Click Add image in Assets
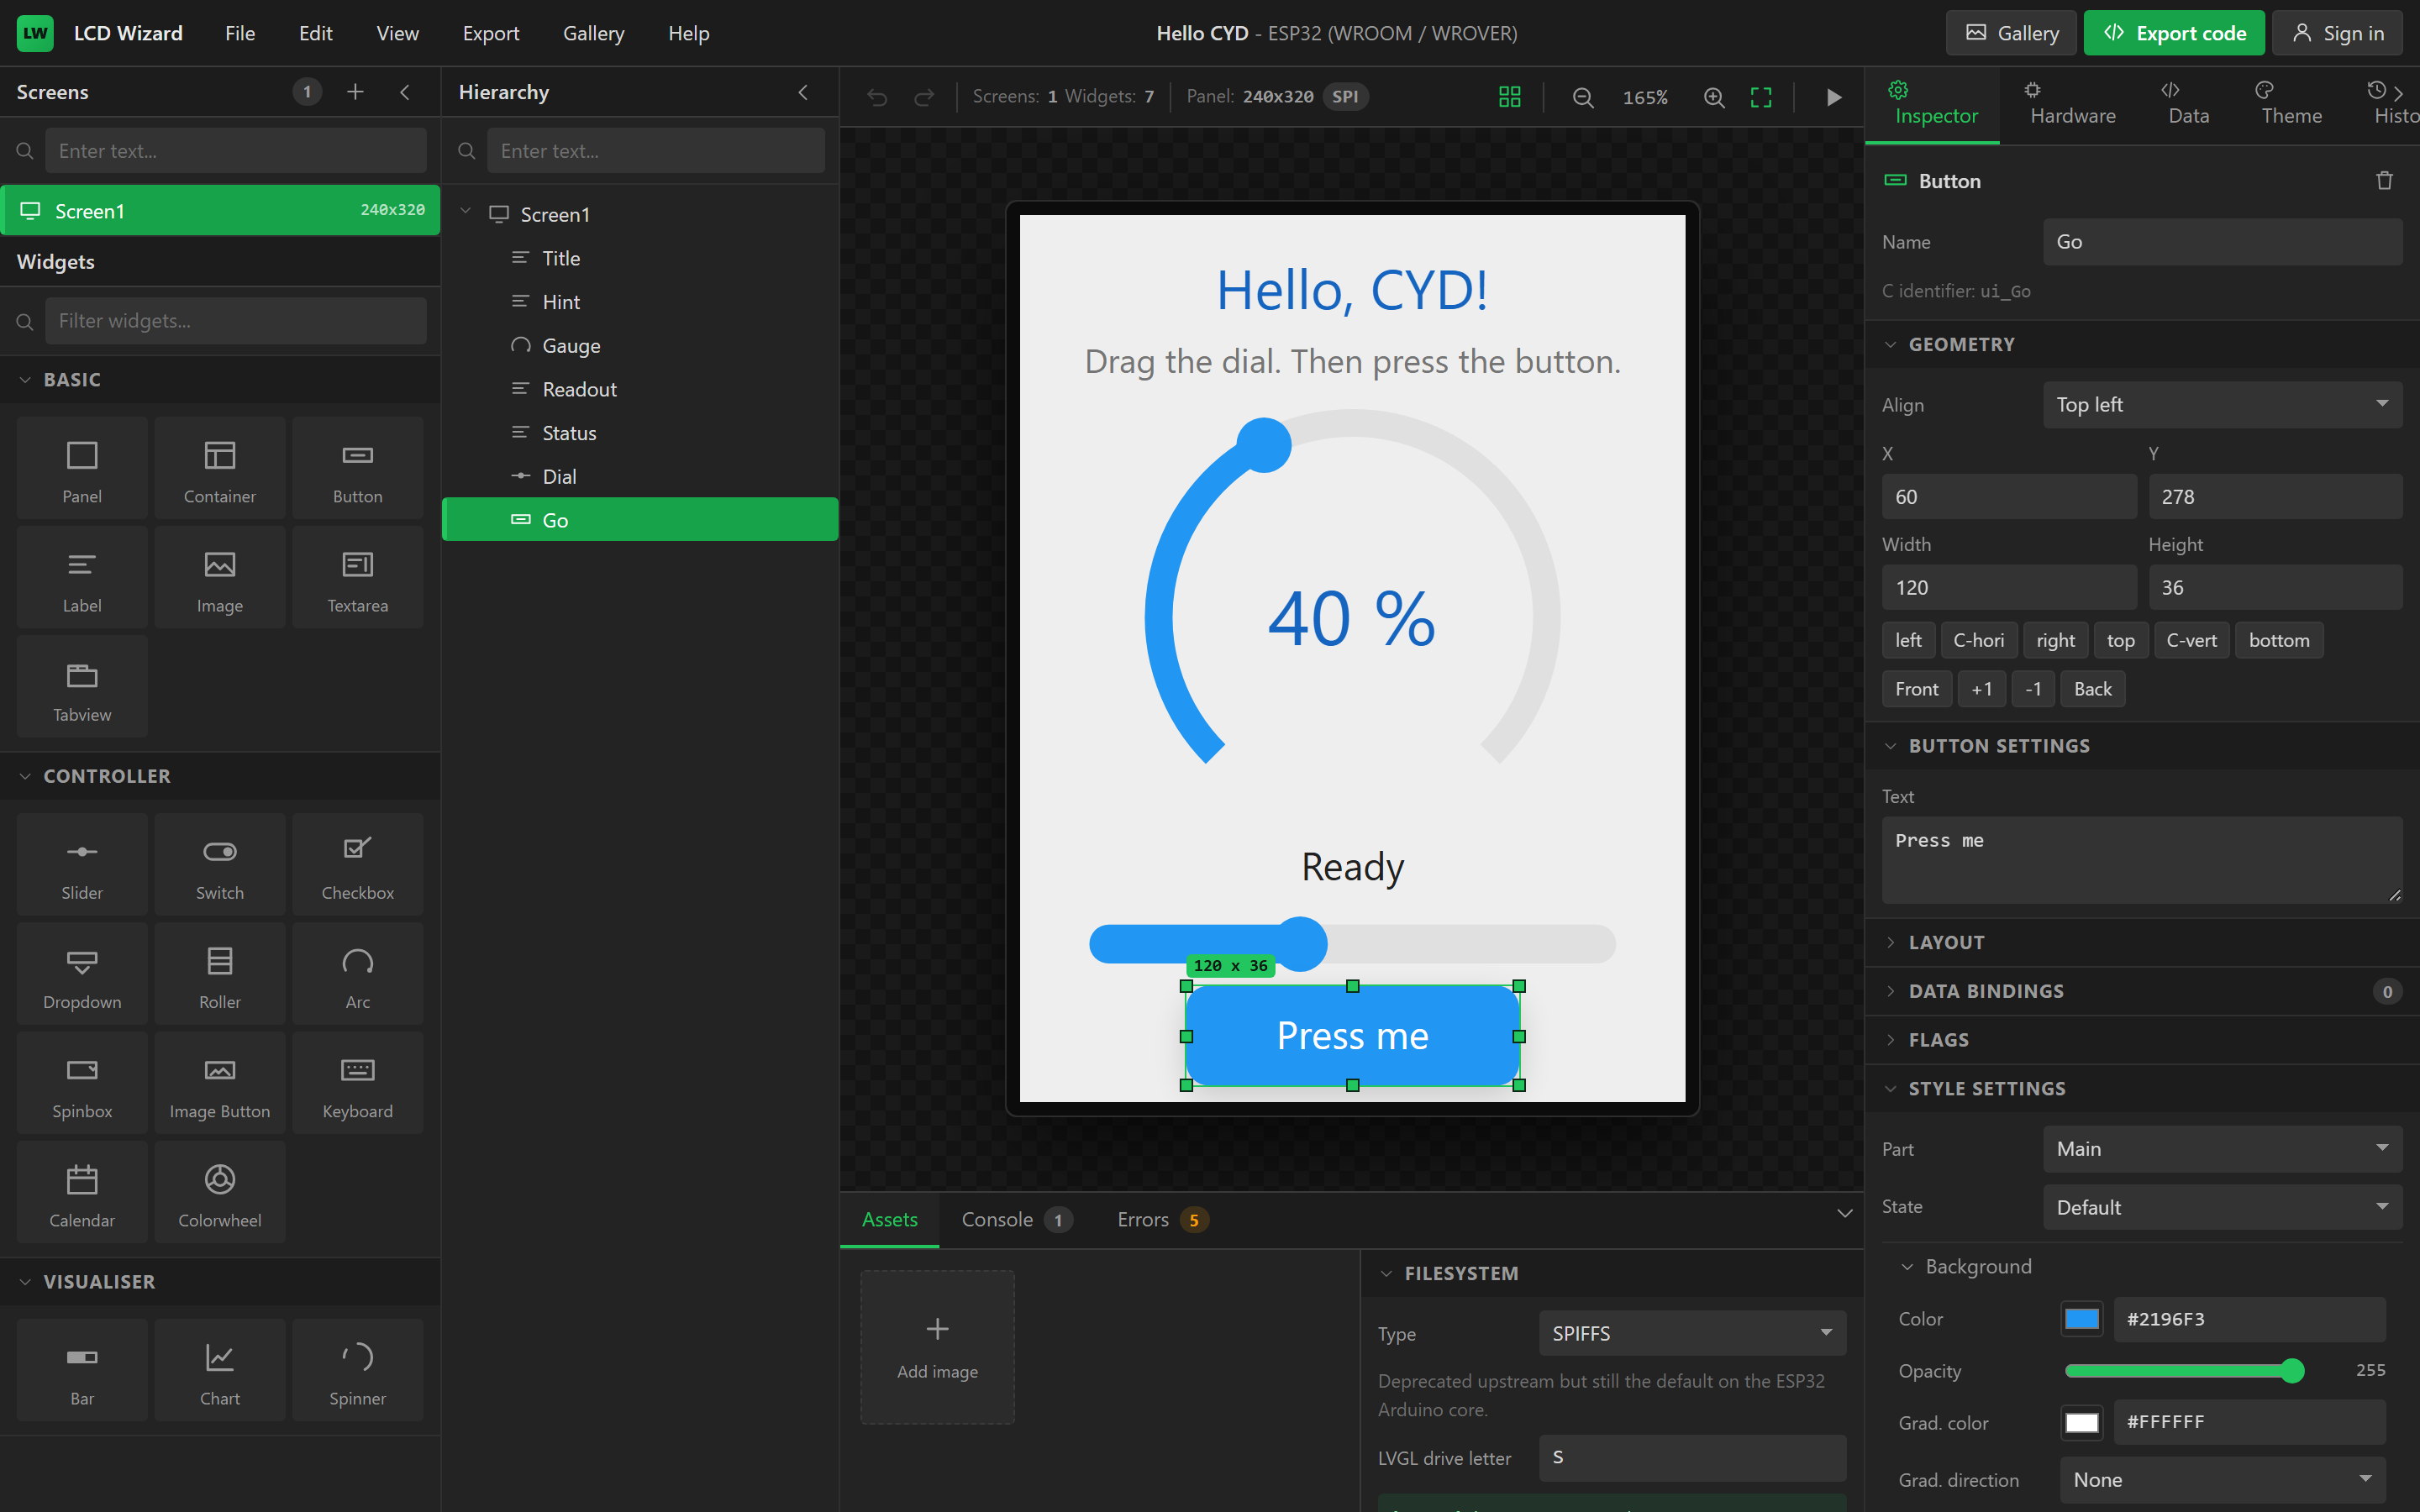 [x=937, y=1347]
